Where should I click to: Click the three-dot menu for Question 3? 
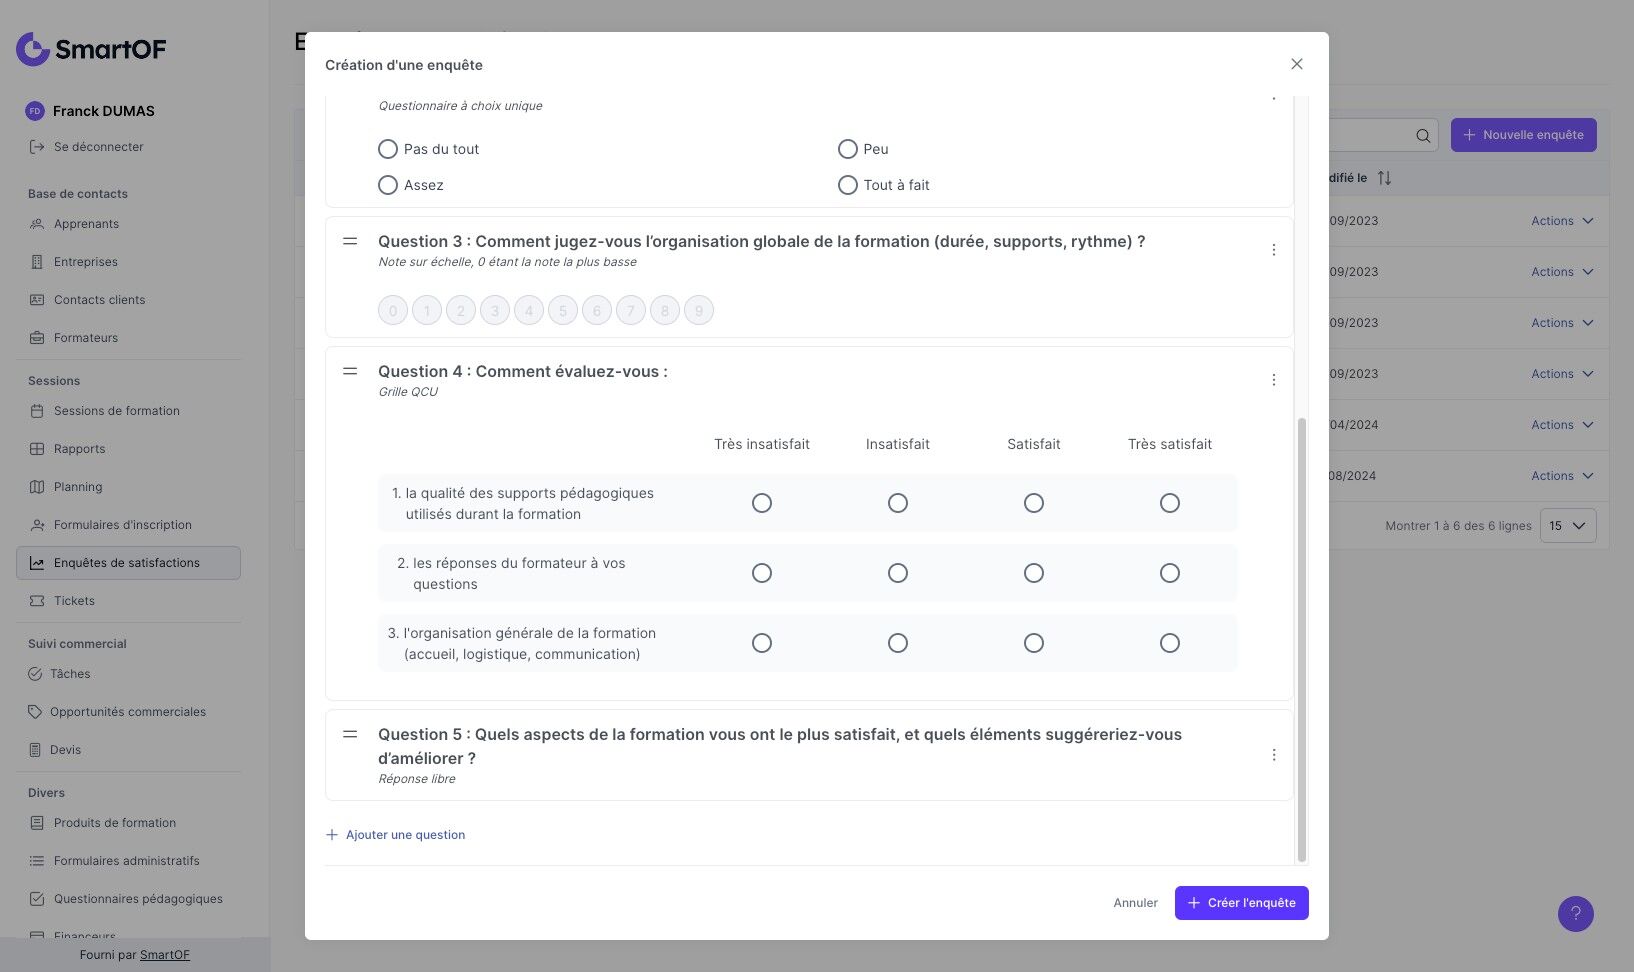coord(1273,250)
